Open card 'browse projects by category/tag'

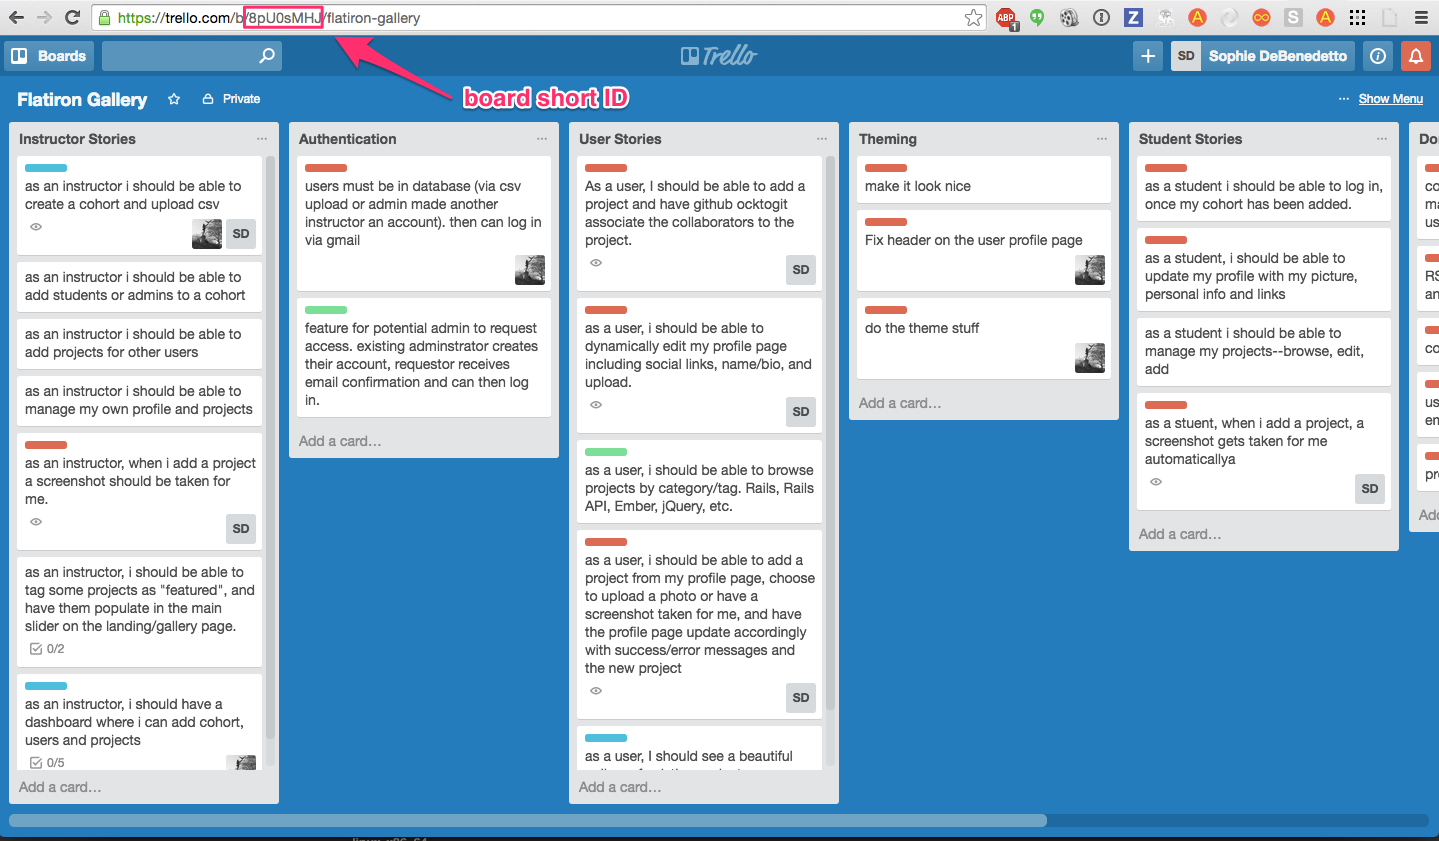(699, 481)
